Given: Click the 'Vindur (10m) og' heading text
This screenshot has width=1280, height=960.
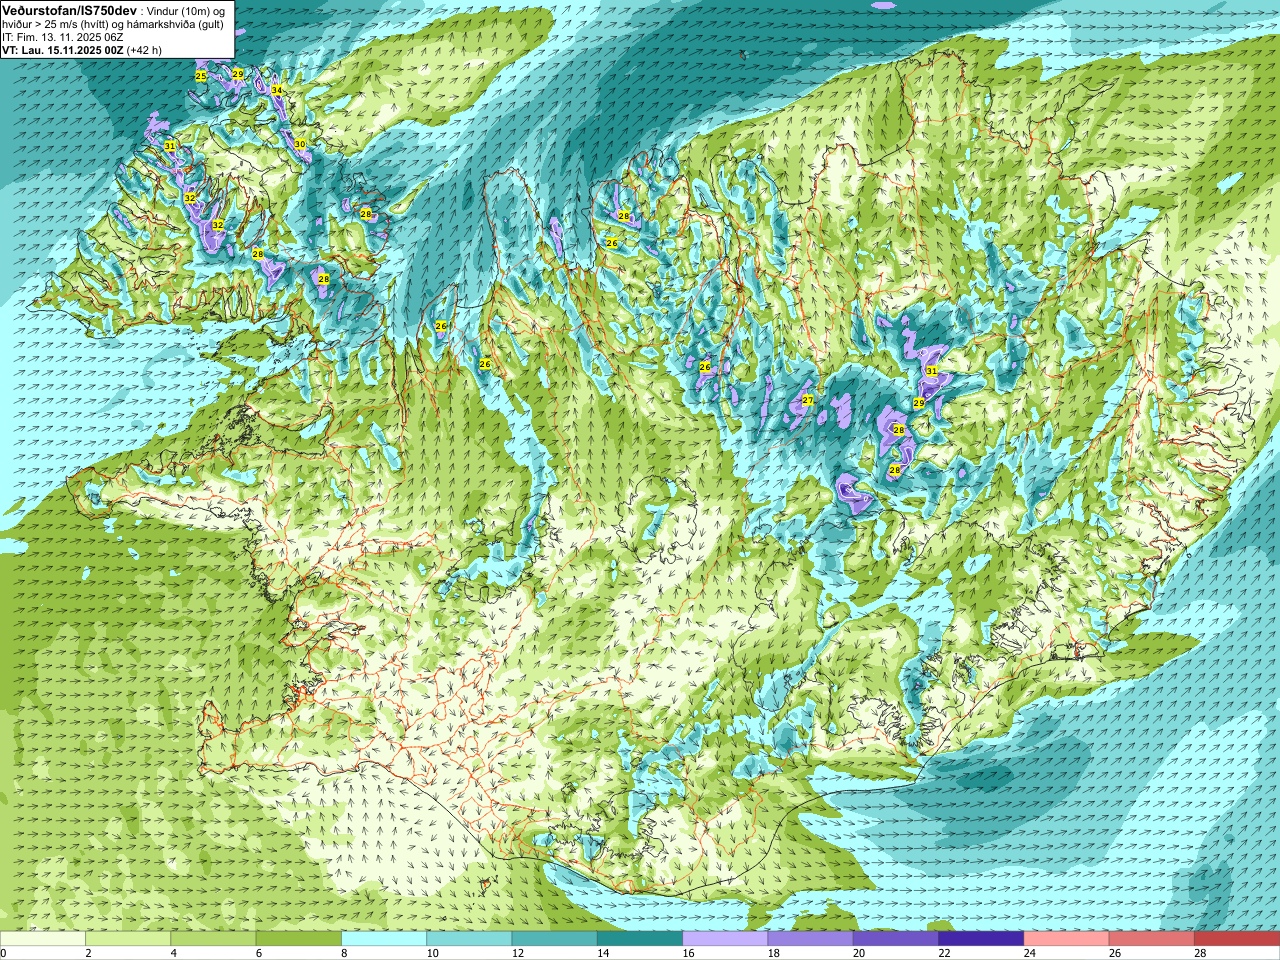Looking at the screenshot, I should (186, 10).
